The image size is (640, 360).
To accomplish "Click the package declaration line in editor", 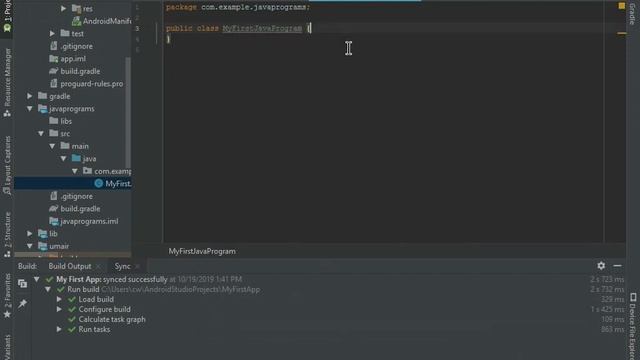I will pos(238,7).
